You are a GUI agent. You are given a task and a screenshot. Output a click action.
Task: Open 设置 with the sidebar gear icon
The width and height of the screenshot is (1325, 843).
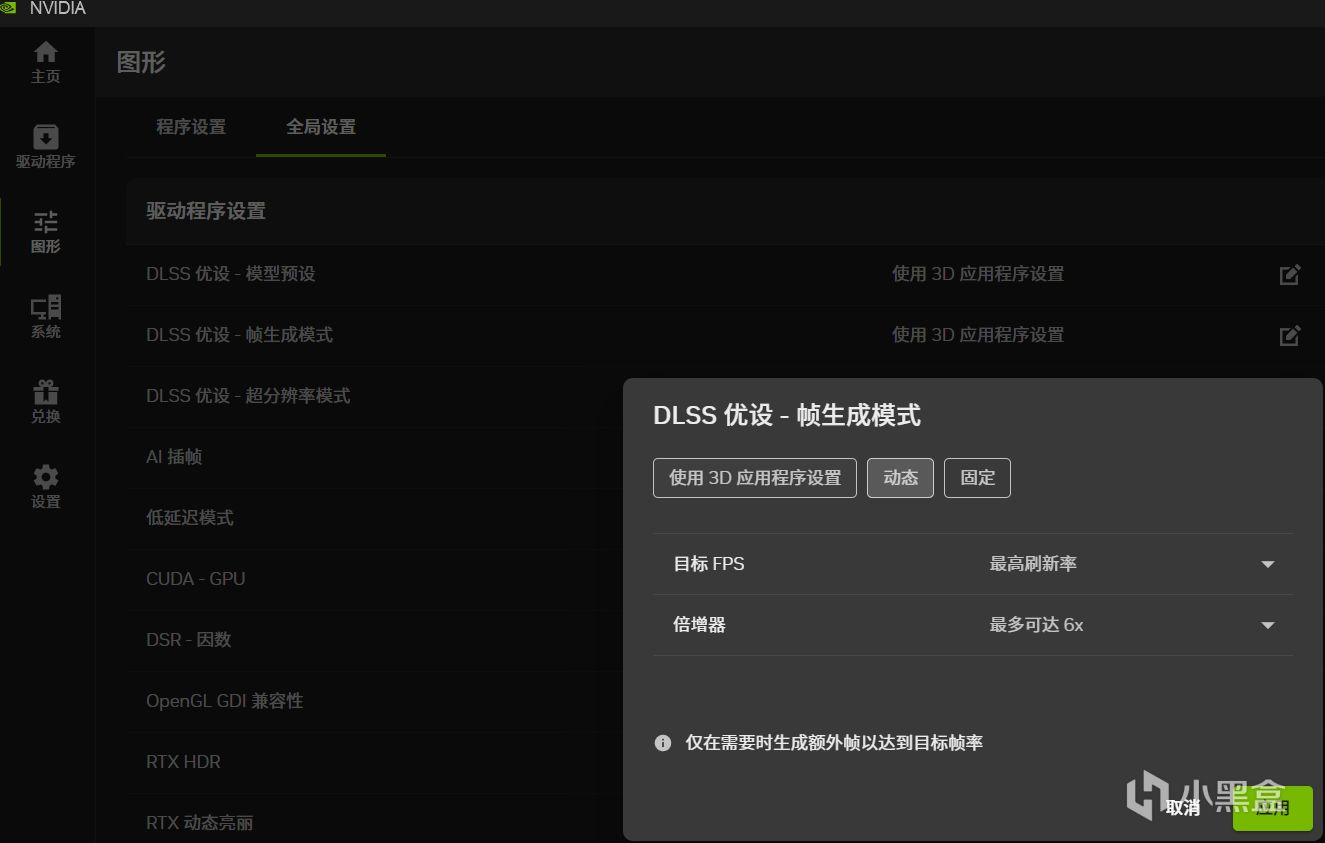click(x=46, y=487)
